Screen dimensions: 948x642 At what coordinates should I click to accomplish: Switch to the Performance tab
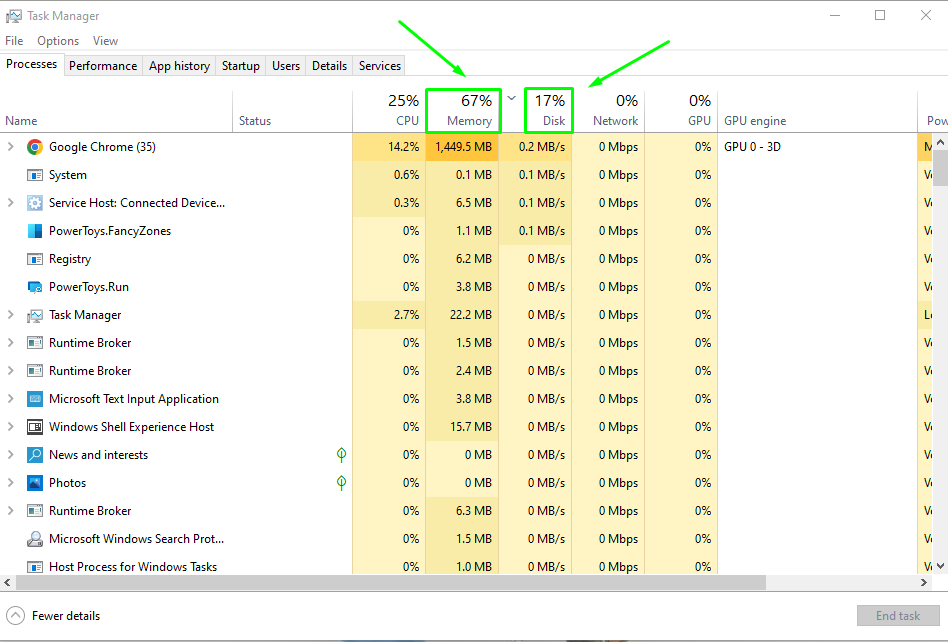coord(103,66)
